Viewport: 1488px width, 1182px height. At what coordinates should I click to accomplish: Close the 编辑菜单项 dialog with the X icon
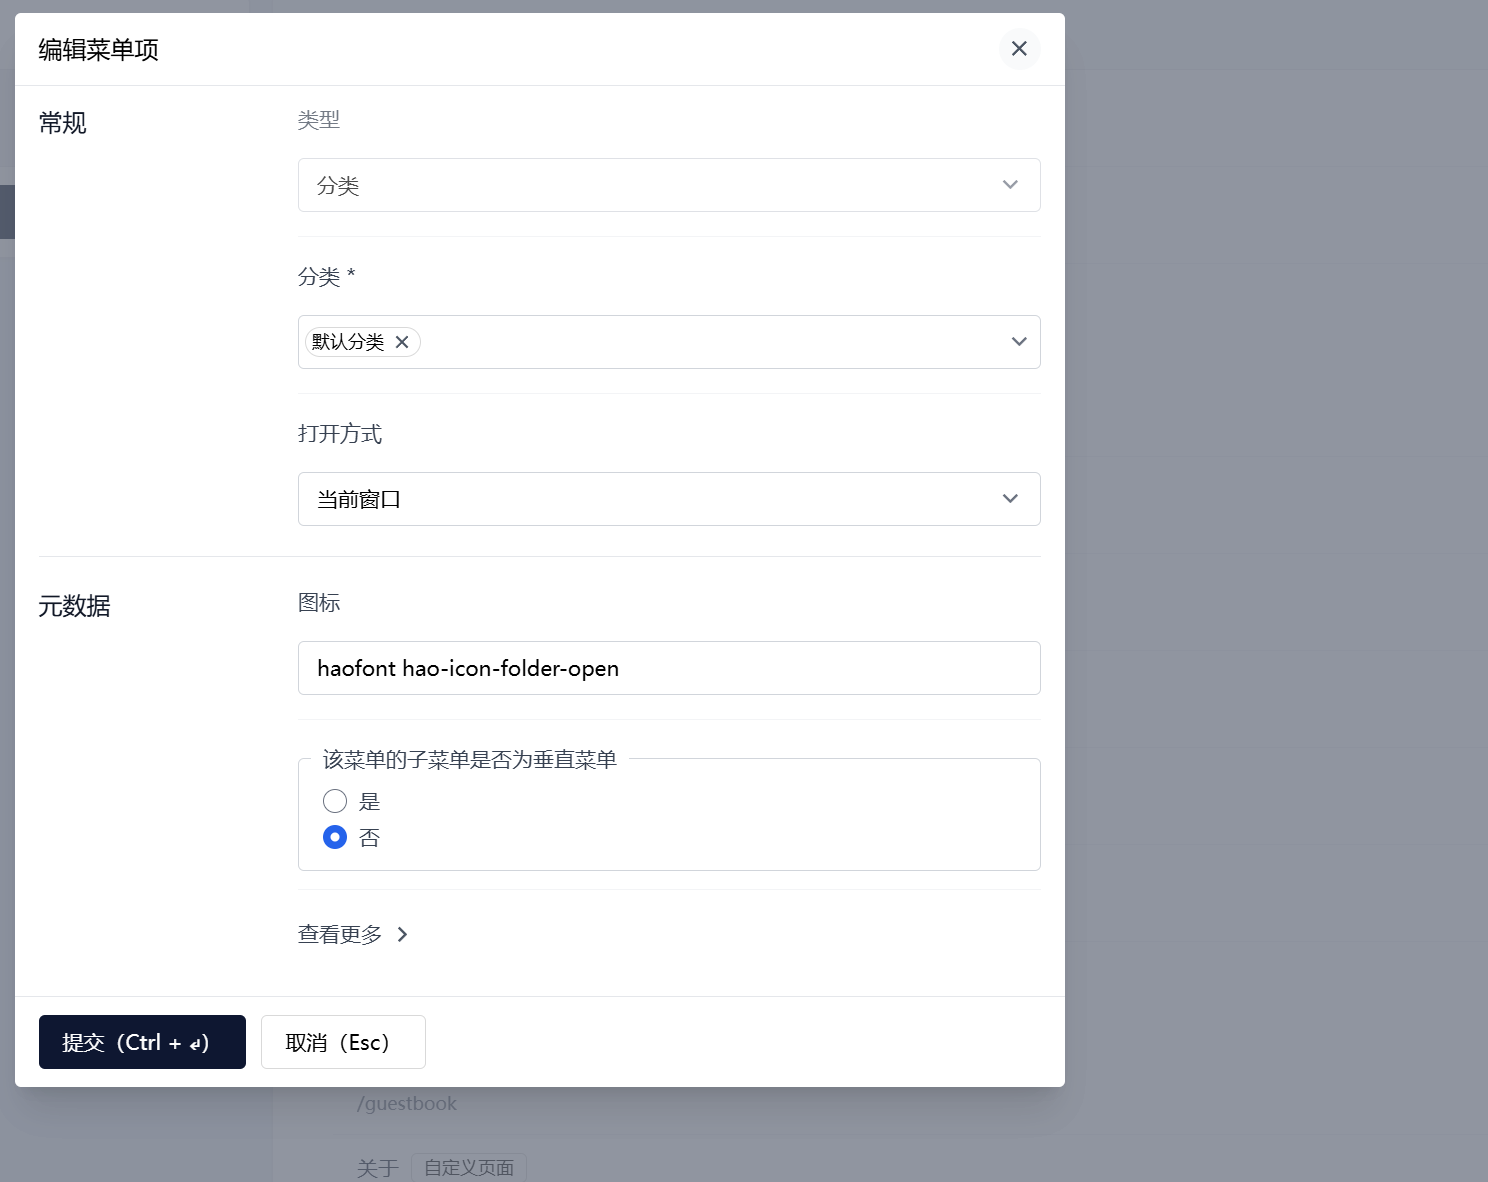tap(1019, 49)
